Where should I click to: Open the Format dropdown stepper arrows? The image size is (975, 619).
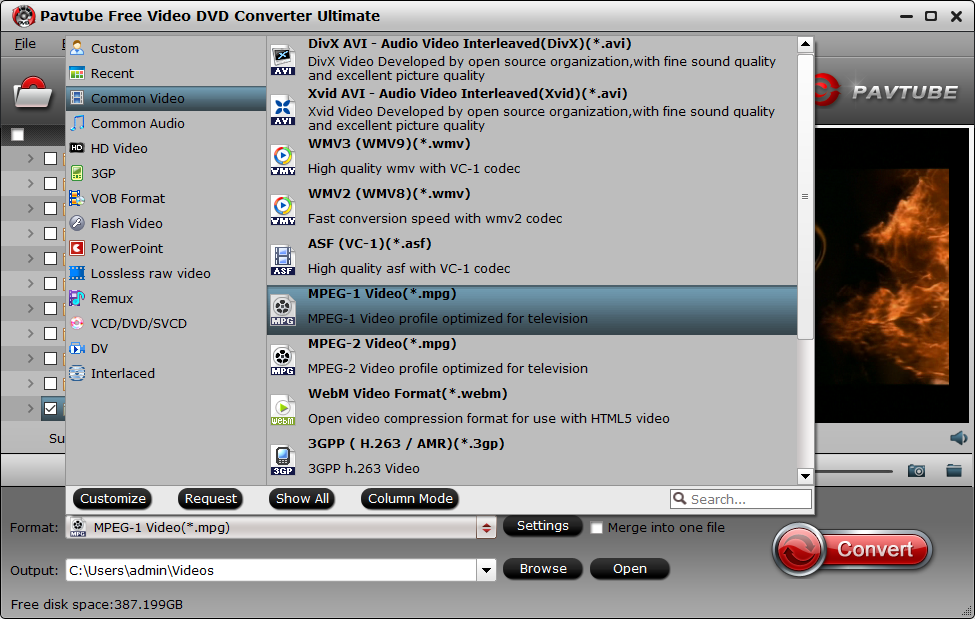point(486,528)
